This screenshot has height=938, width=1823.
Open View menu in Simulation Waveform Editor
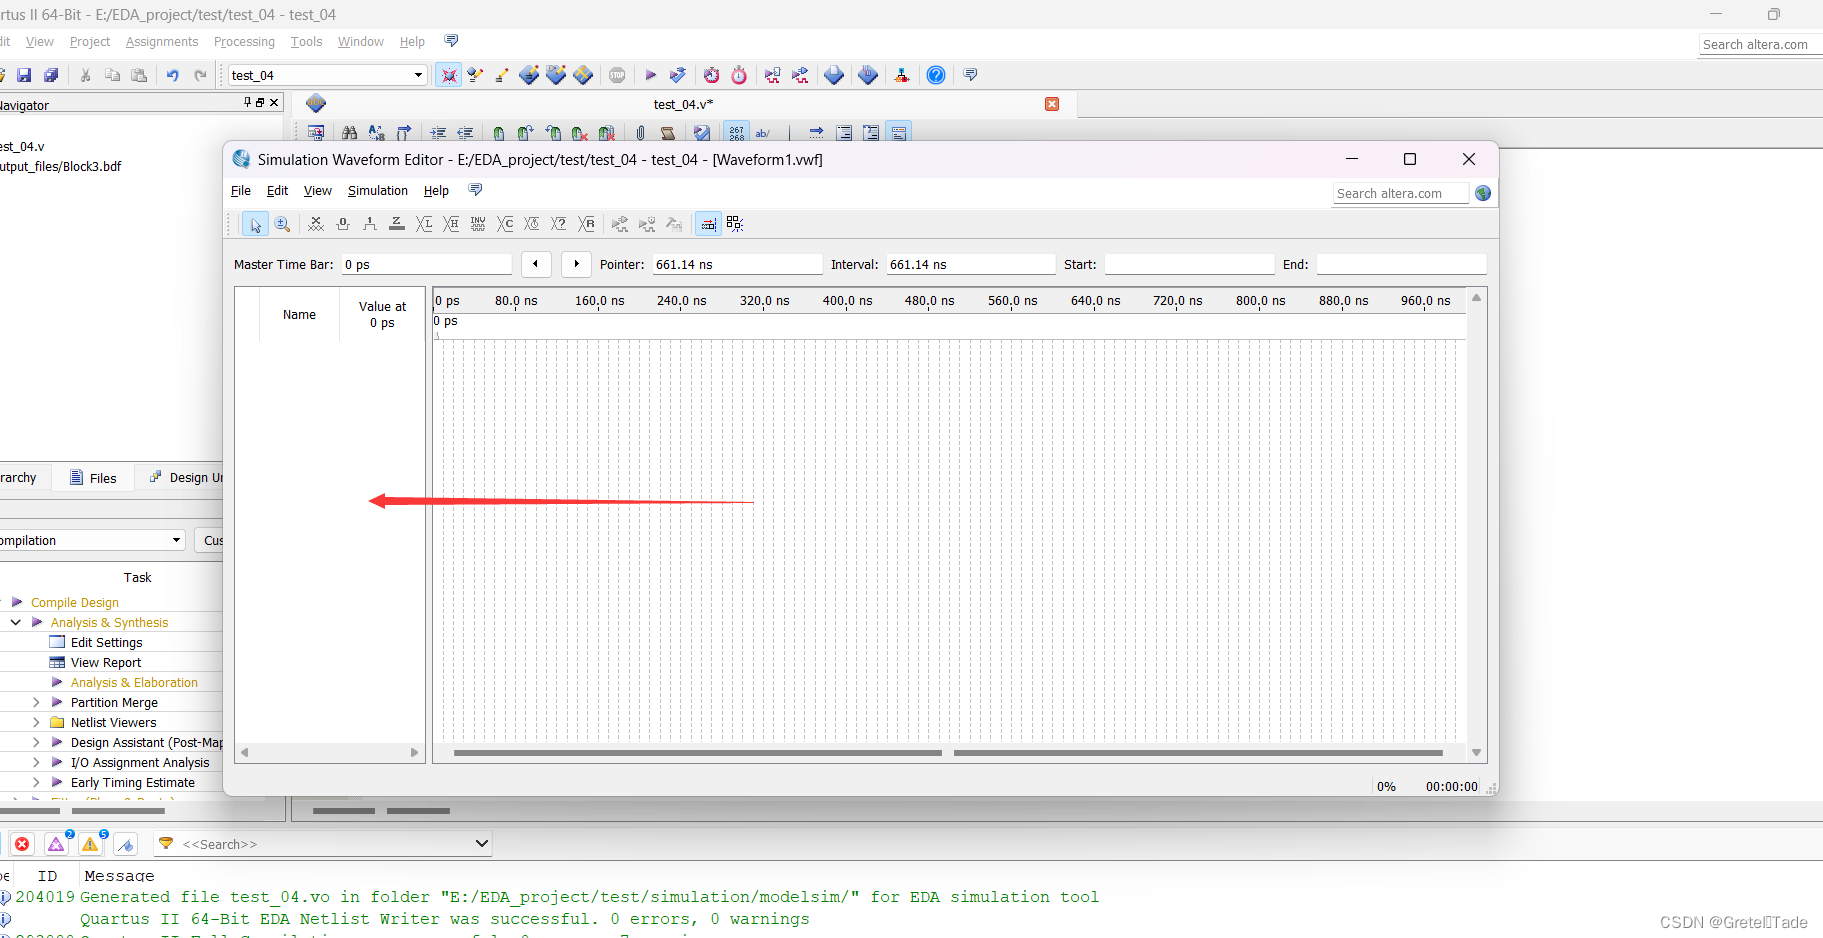[x=318, y=191]
